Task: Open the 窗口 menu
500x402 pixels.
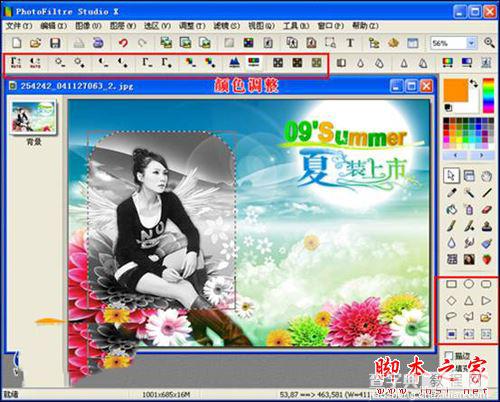Action: (x=331, y=26)
